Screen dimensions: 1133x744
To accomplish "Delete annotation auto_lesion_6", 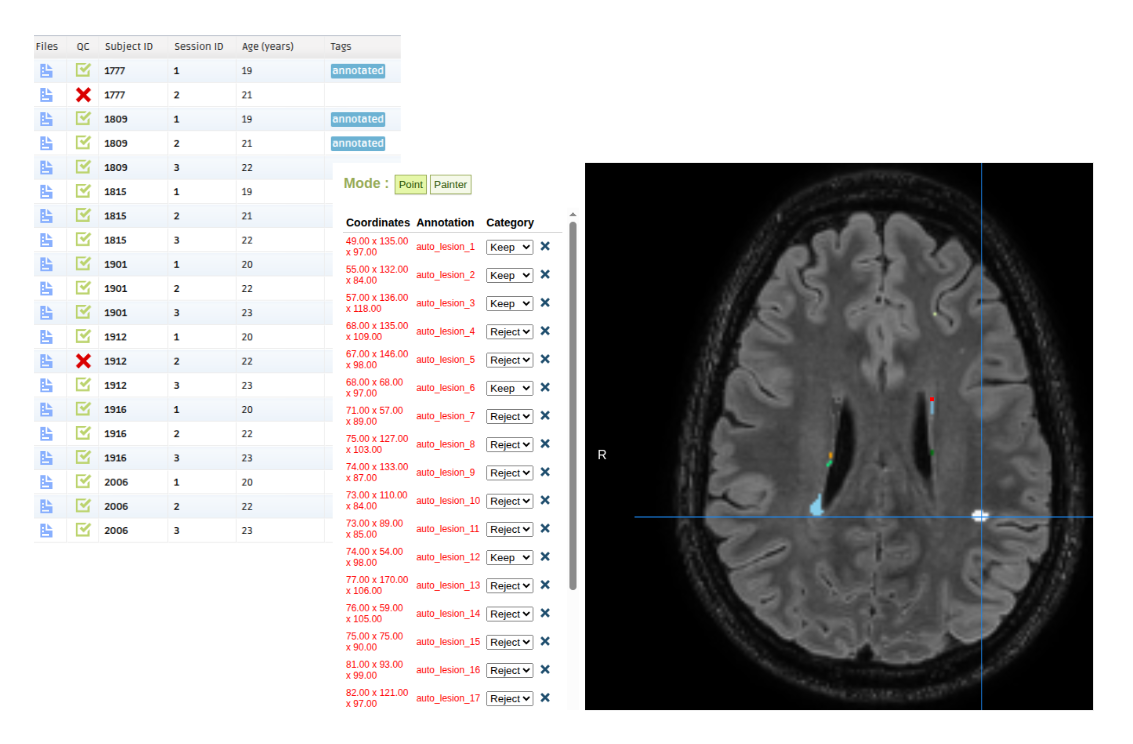I will [546, 387].
